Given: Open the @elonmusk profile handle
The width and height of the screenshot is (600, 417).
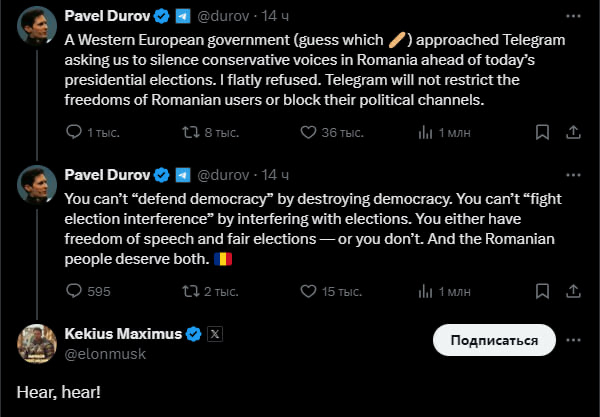Looking at the screenshot, I should (x=105, y=354).
